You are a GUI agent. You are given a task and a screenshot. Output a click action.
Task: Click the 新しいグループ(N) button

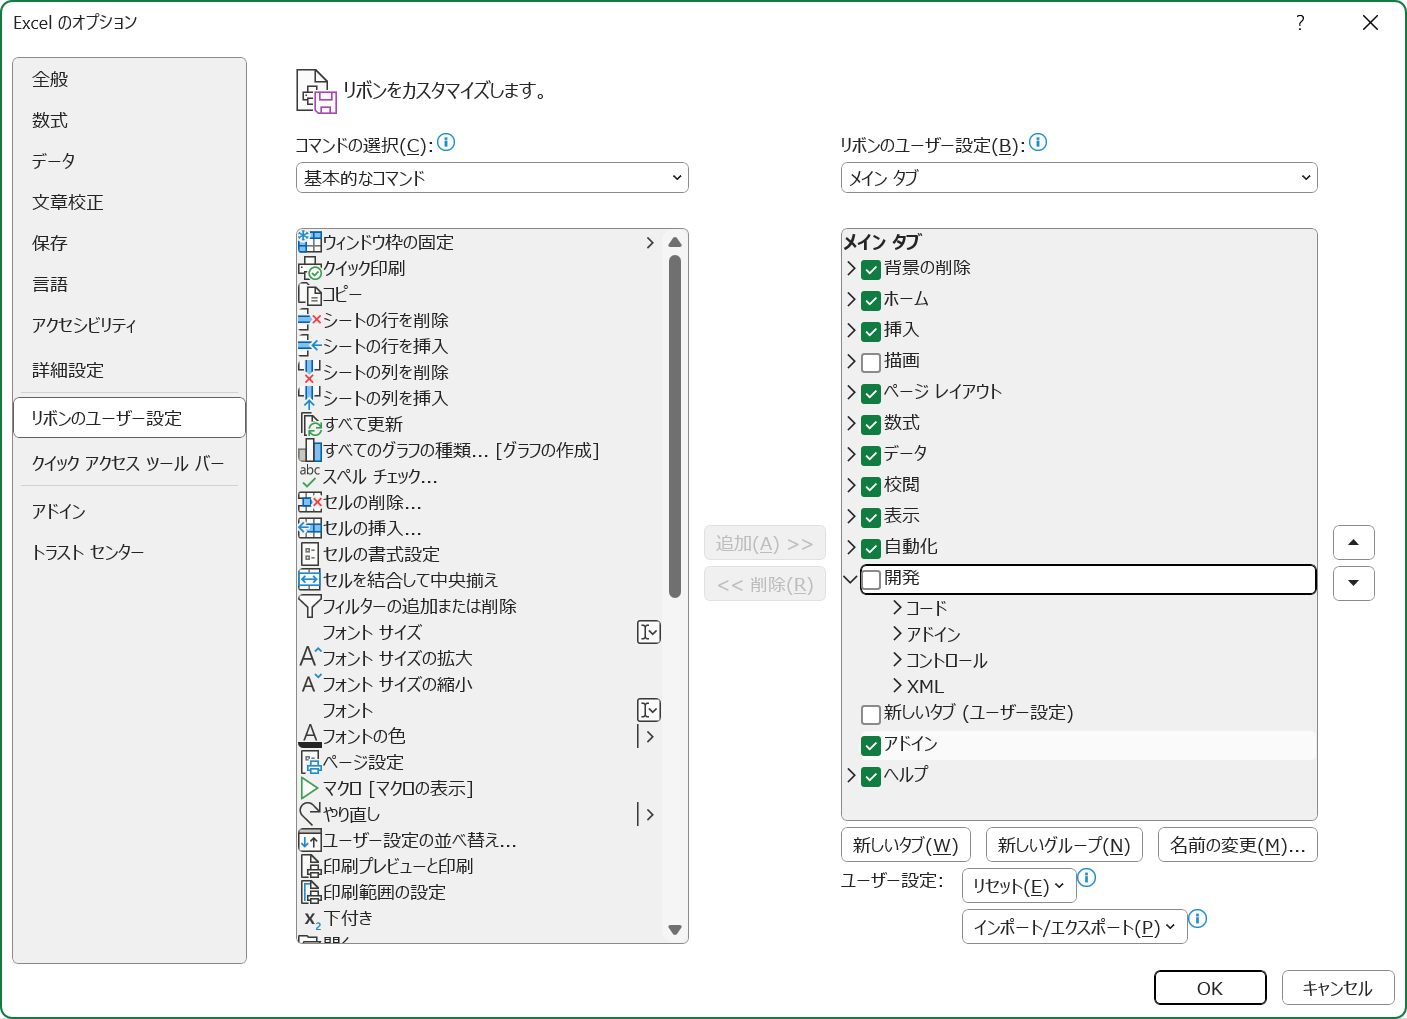coord(1064,845)
